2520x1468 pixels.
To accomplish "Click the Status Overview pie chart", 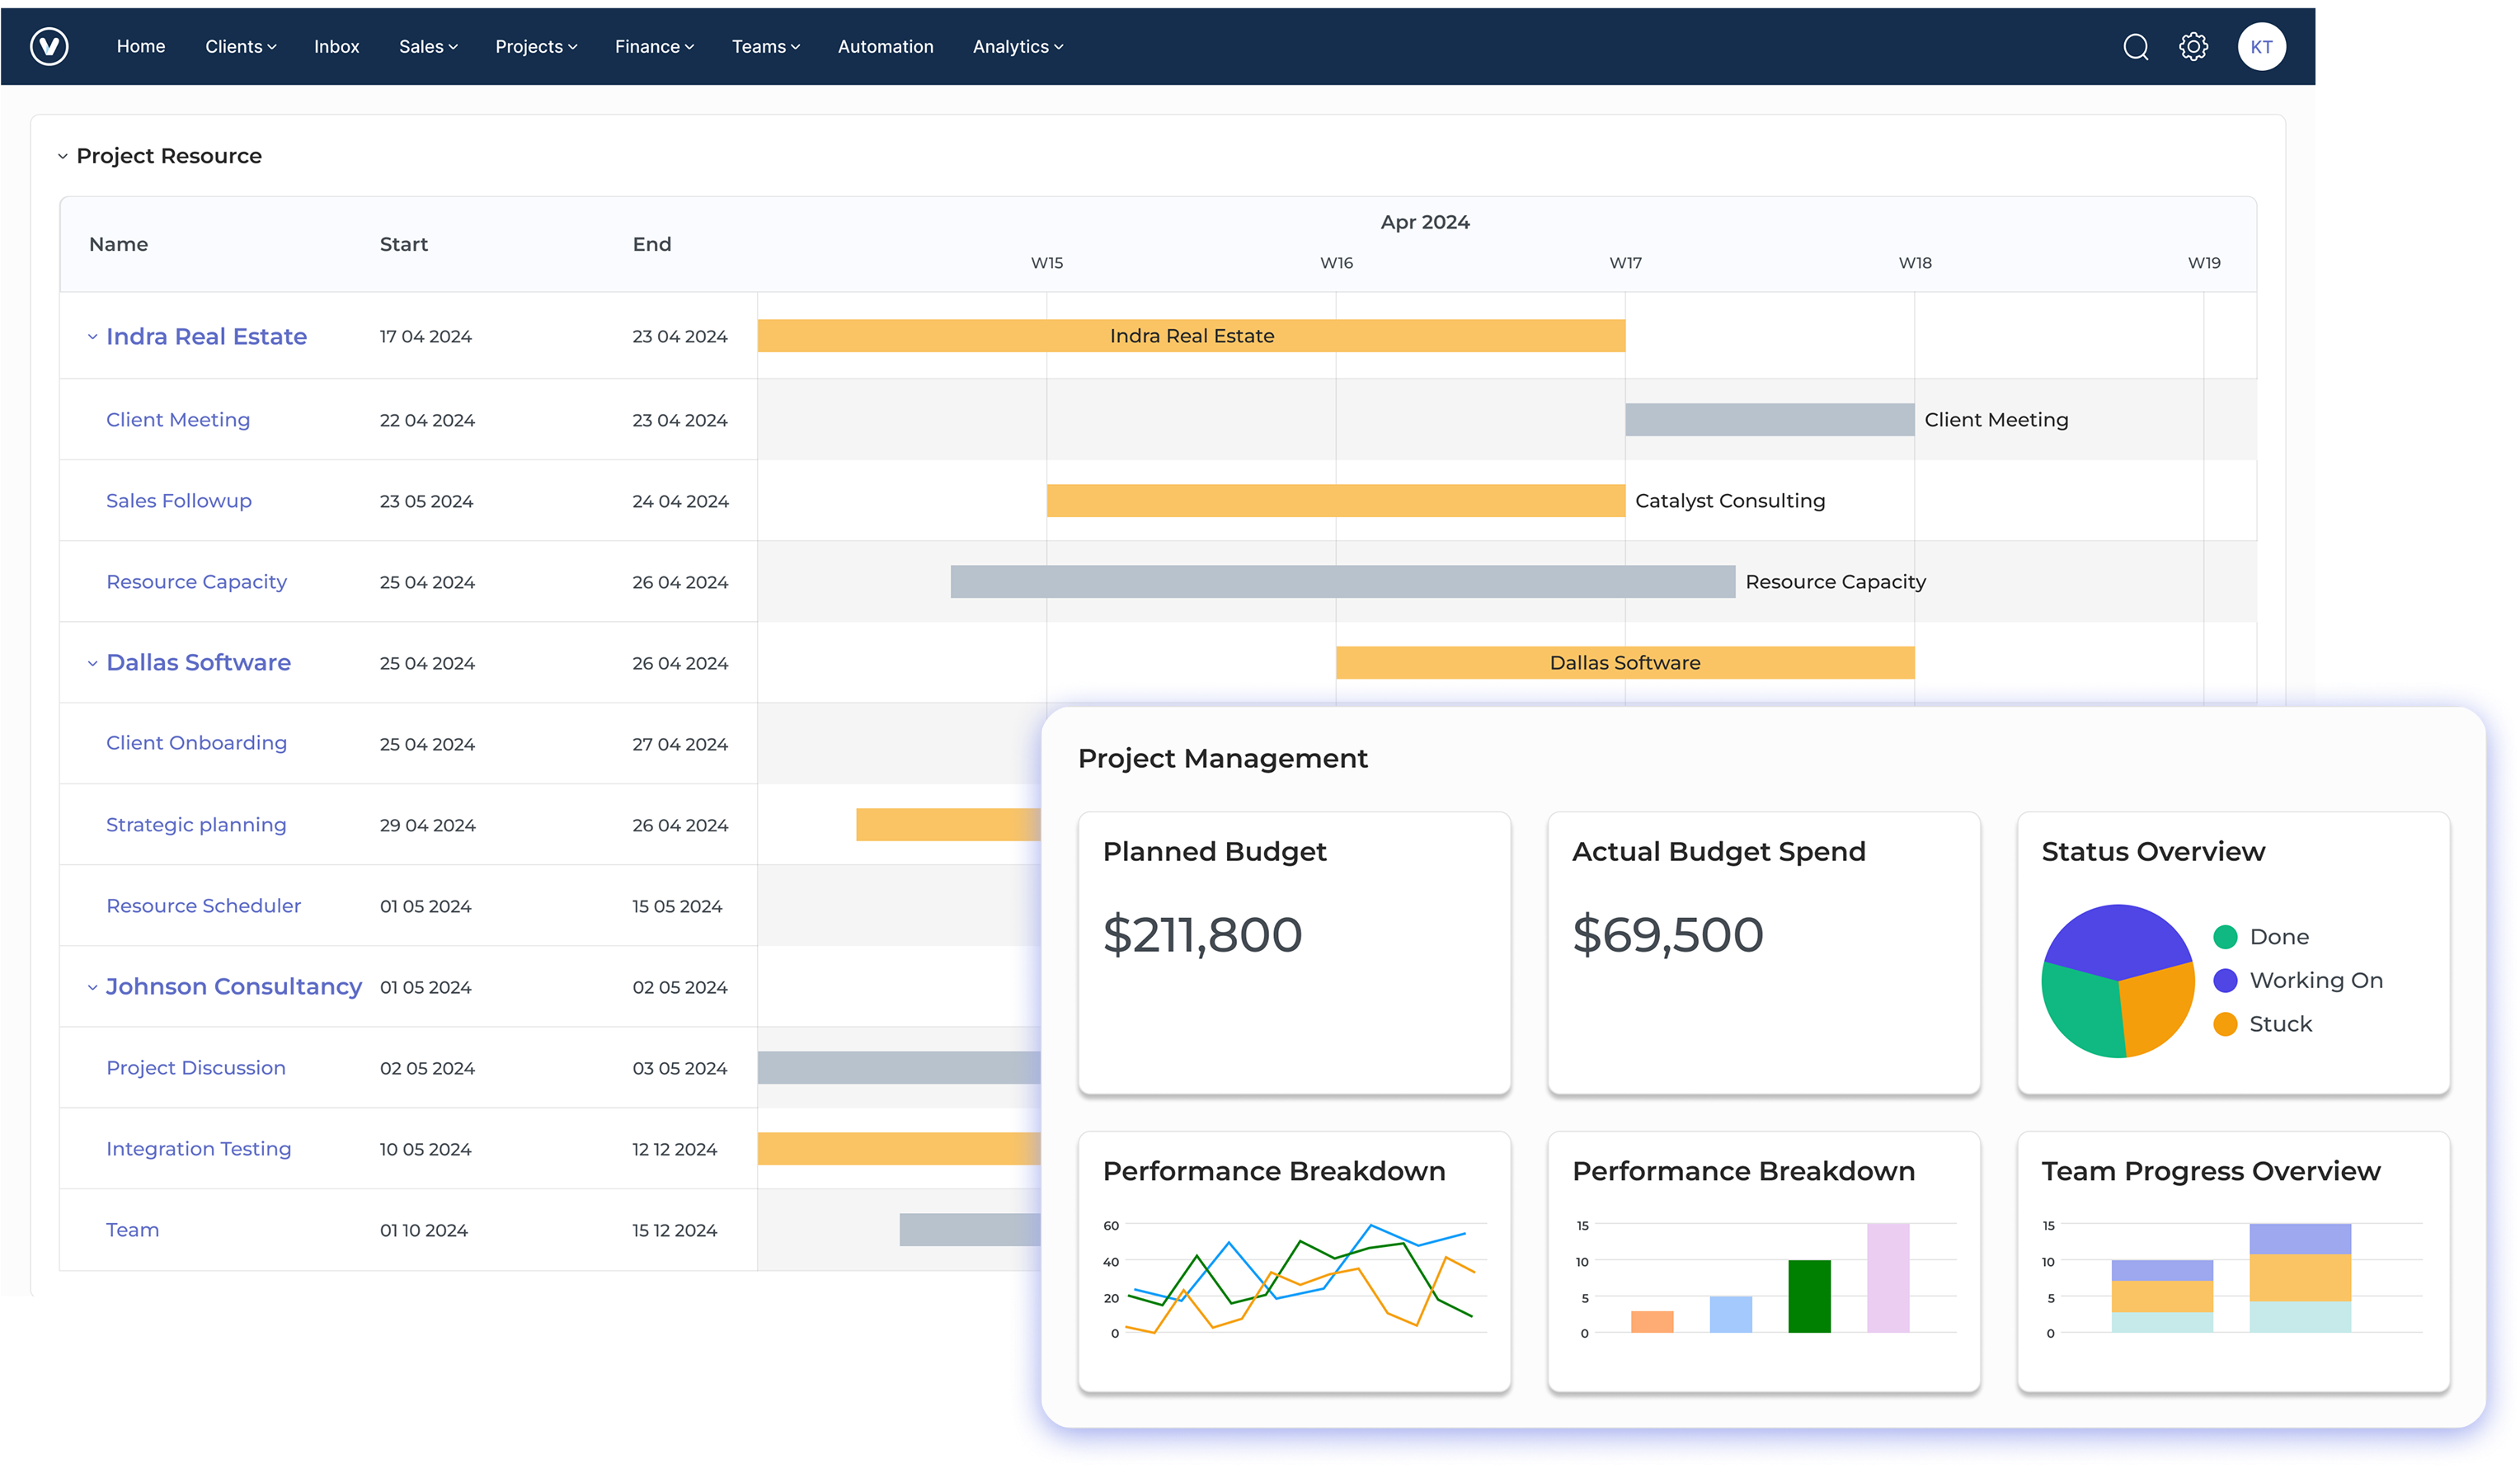I will pos(2117,981).
